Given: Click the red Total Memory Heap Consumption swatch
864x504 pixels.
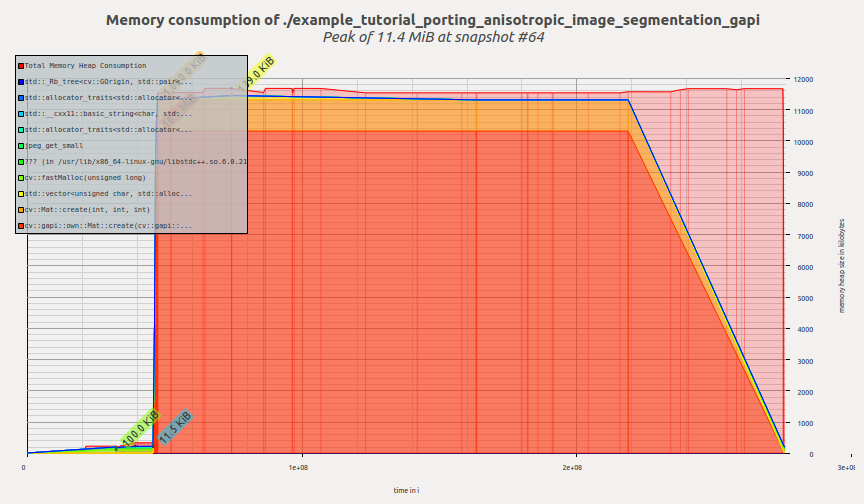Looking at the screenshot, I should tap(21, 66).
